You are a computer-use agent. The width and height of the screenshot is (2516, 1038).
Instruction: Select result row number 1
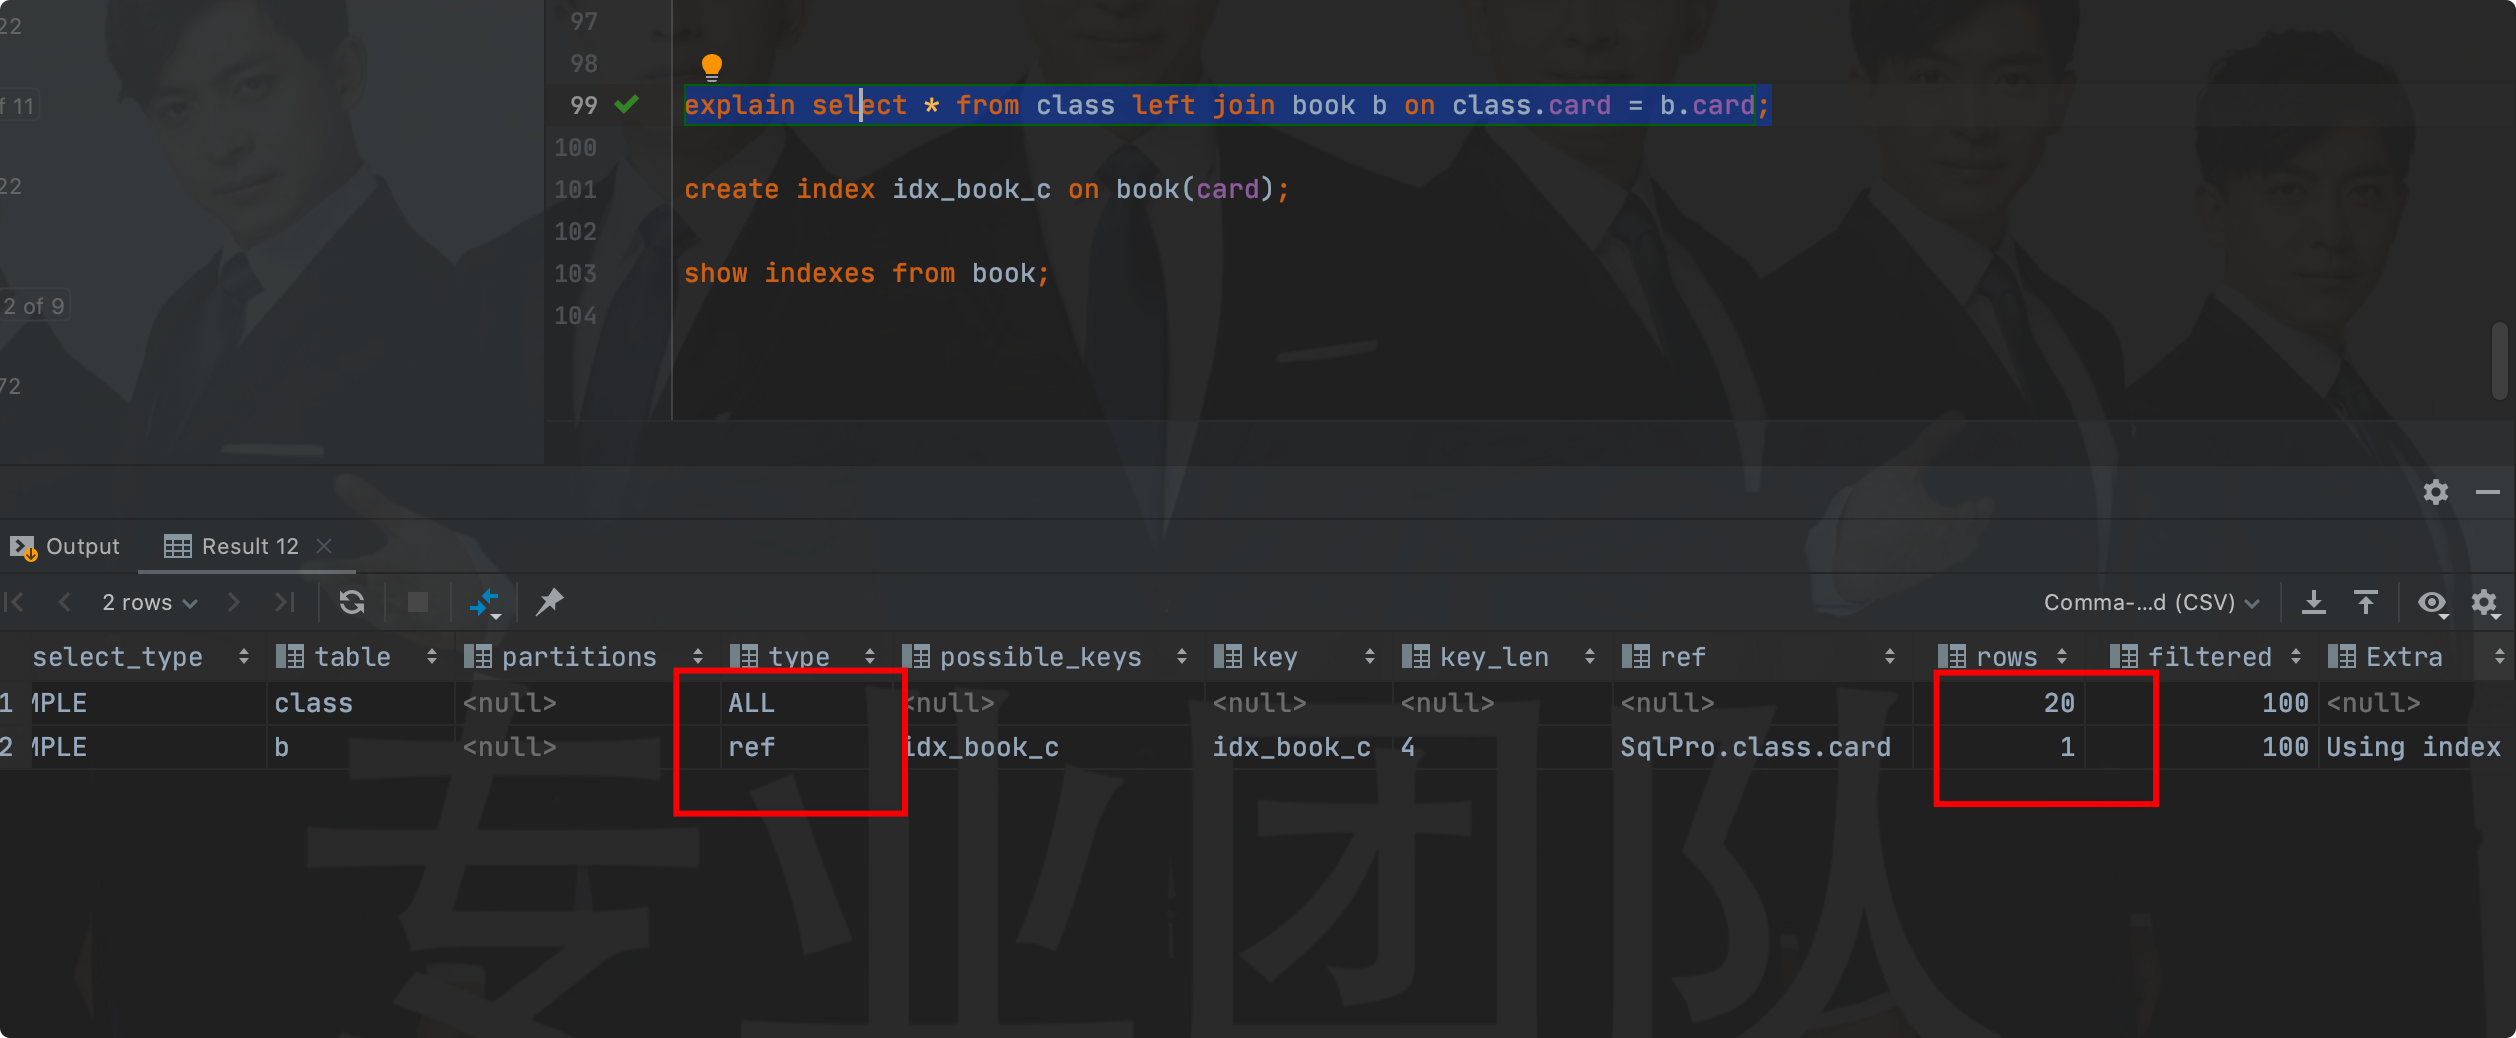(x=8, y=703)
